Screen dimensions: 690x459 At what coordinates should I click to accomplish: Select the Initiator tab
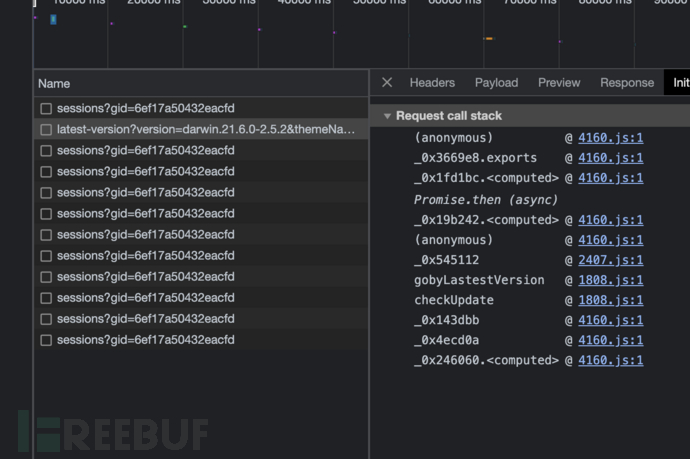coord(680,83)
